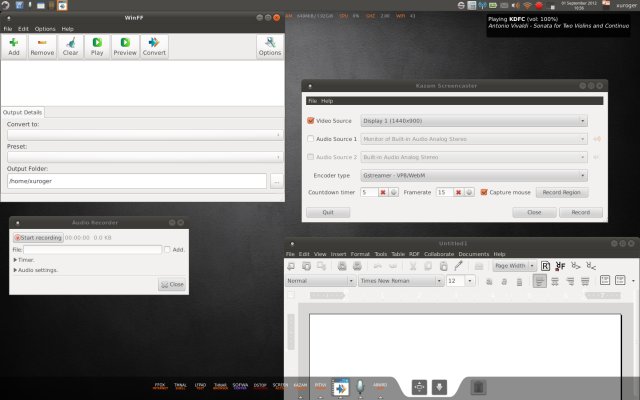The width and height of the screenshot is (640, 400).
Task: Open the AbiWord Table menu
Action: [x=398, y=254]
